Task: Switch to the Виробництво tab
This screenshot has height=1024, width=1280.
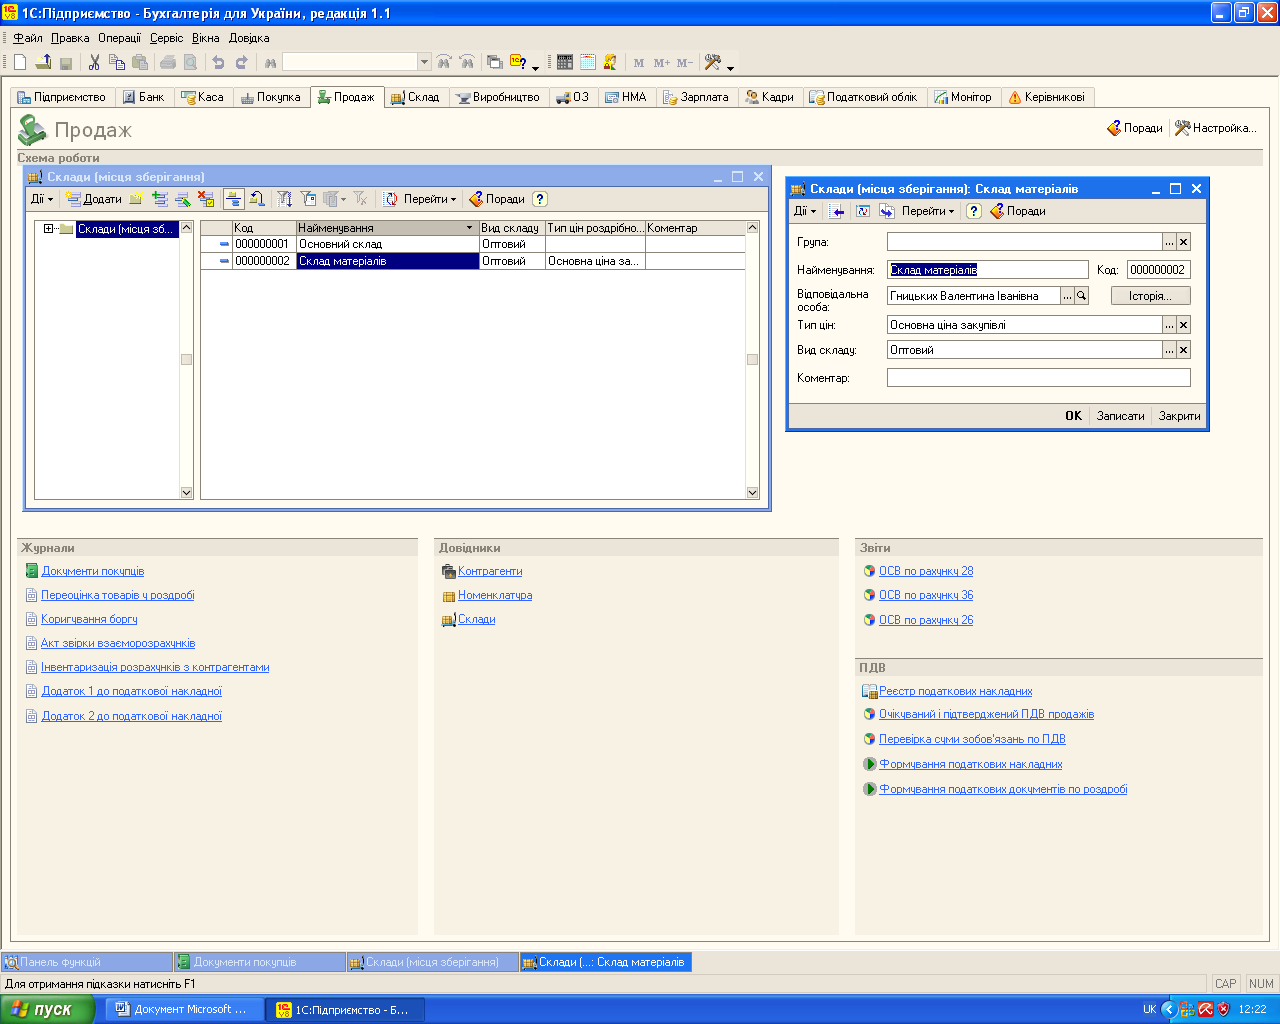Action: (497, 97)
